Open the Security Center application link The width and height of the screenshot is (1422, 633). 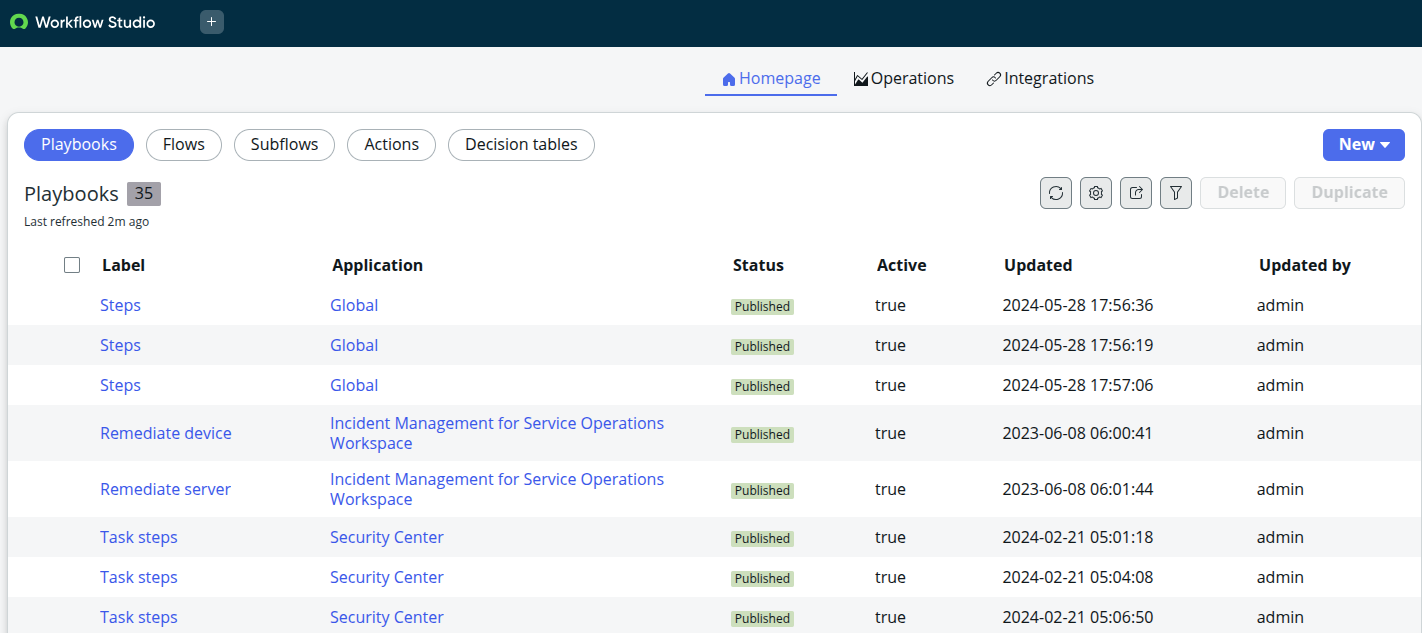(x=386, y=537)
